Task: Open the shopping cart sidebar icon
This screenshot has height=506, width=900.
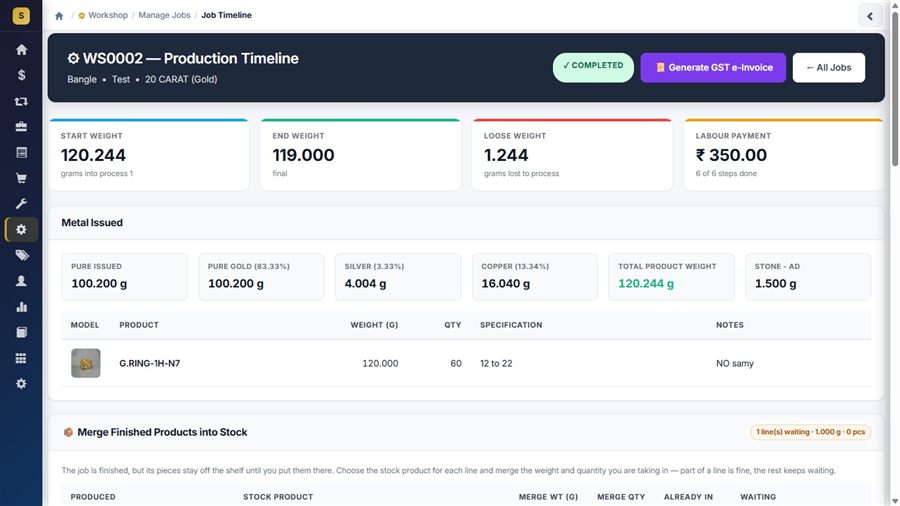Action: (21, 178)
